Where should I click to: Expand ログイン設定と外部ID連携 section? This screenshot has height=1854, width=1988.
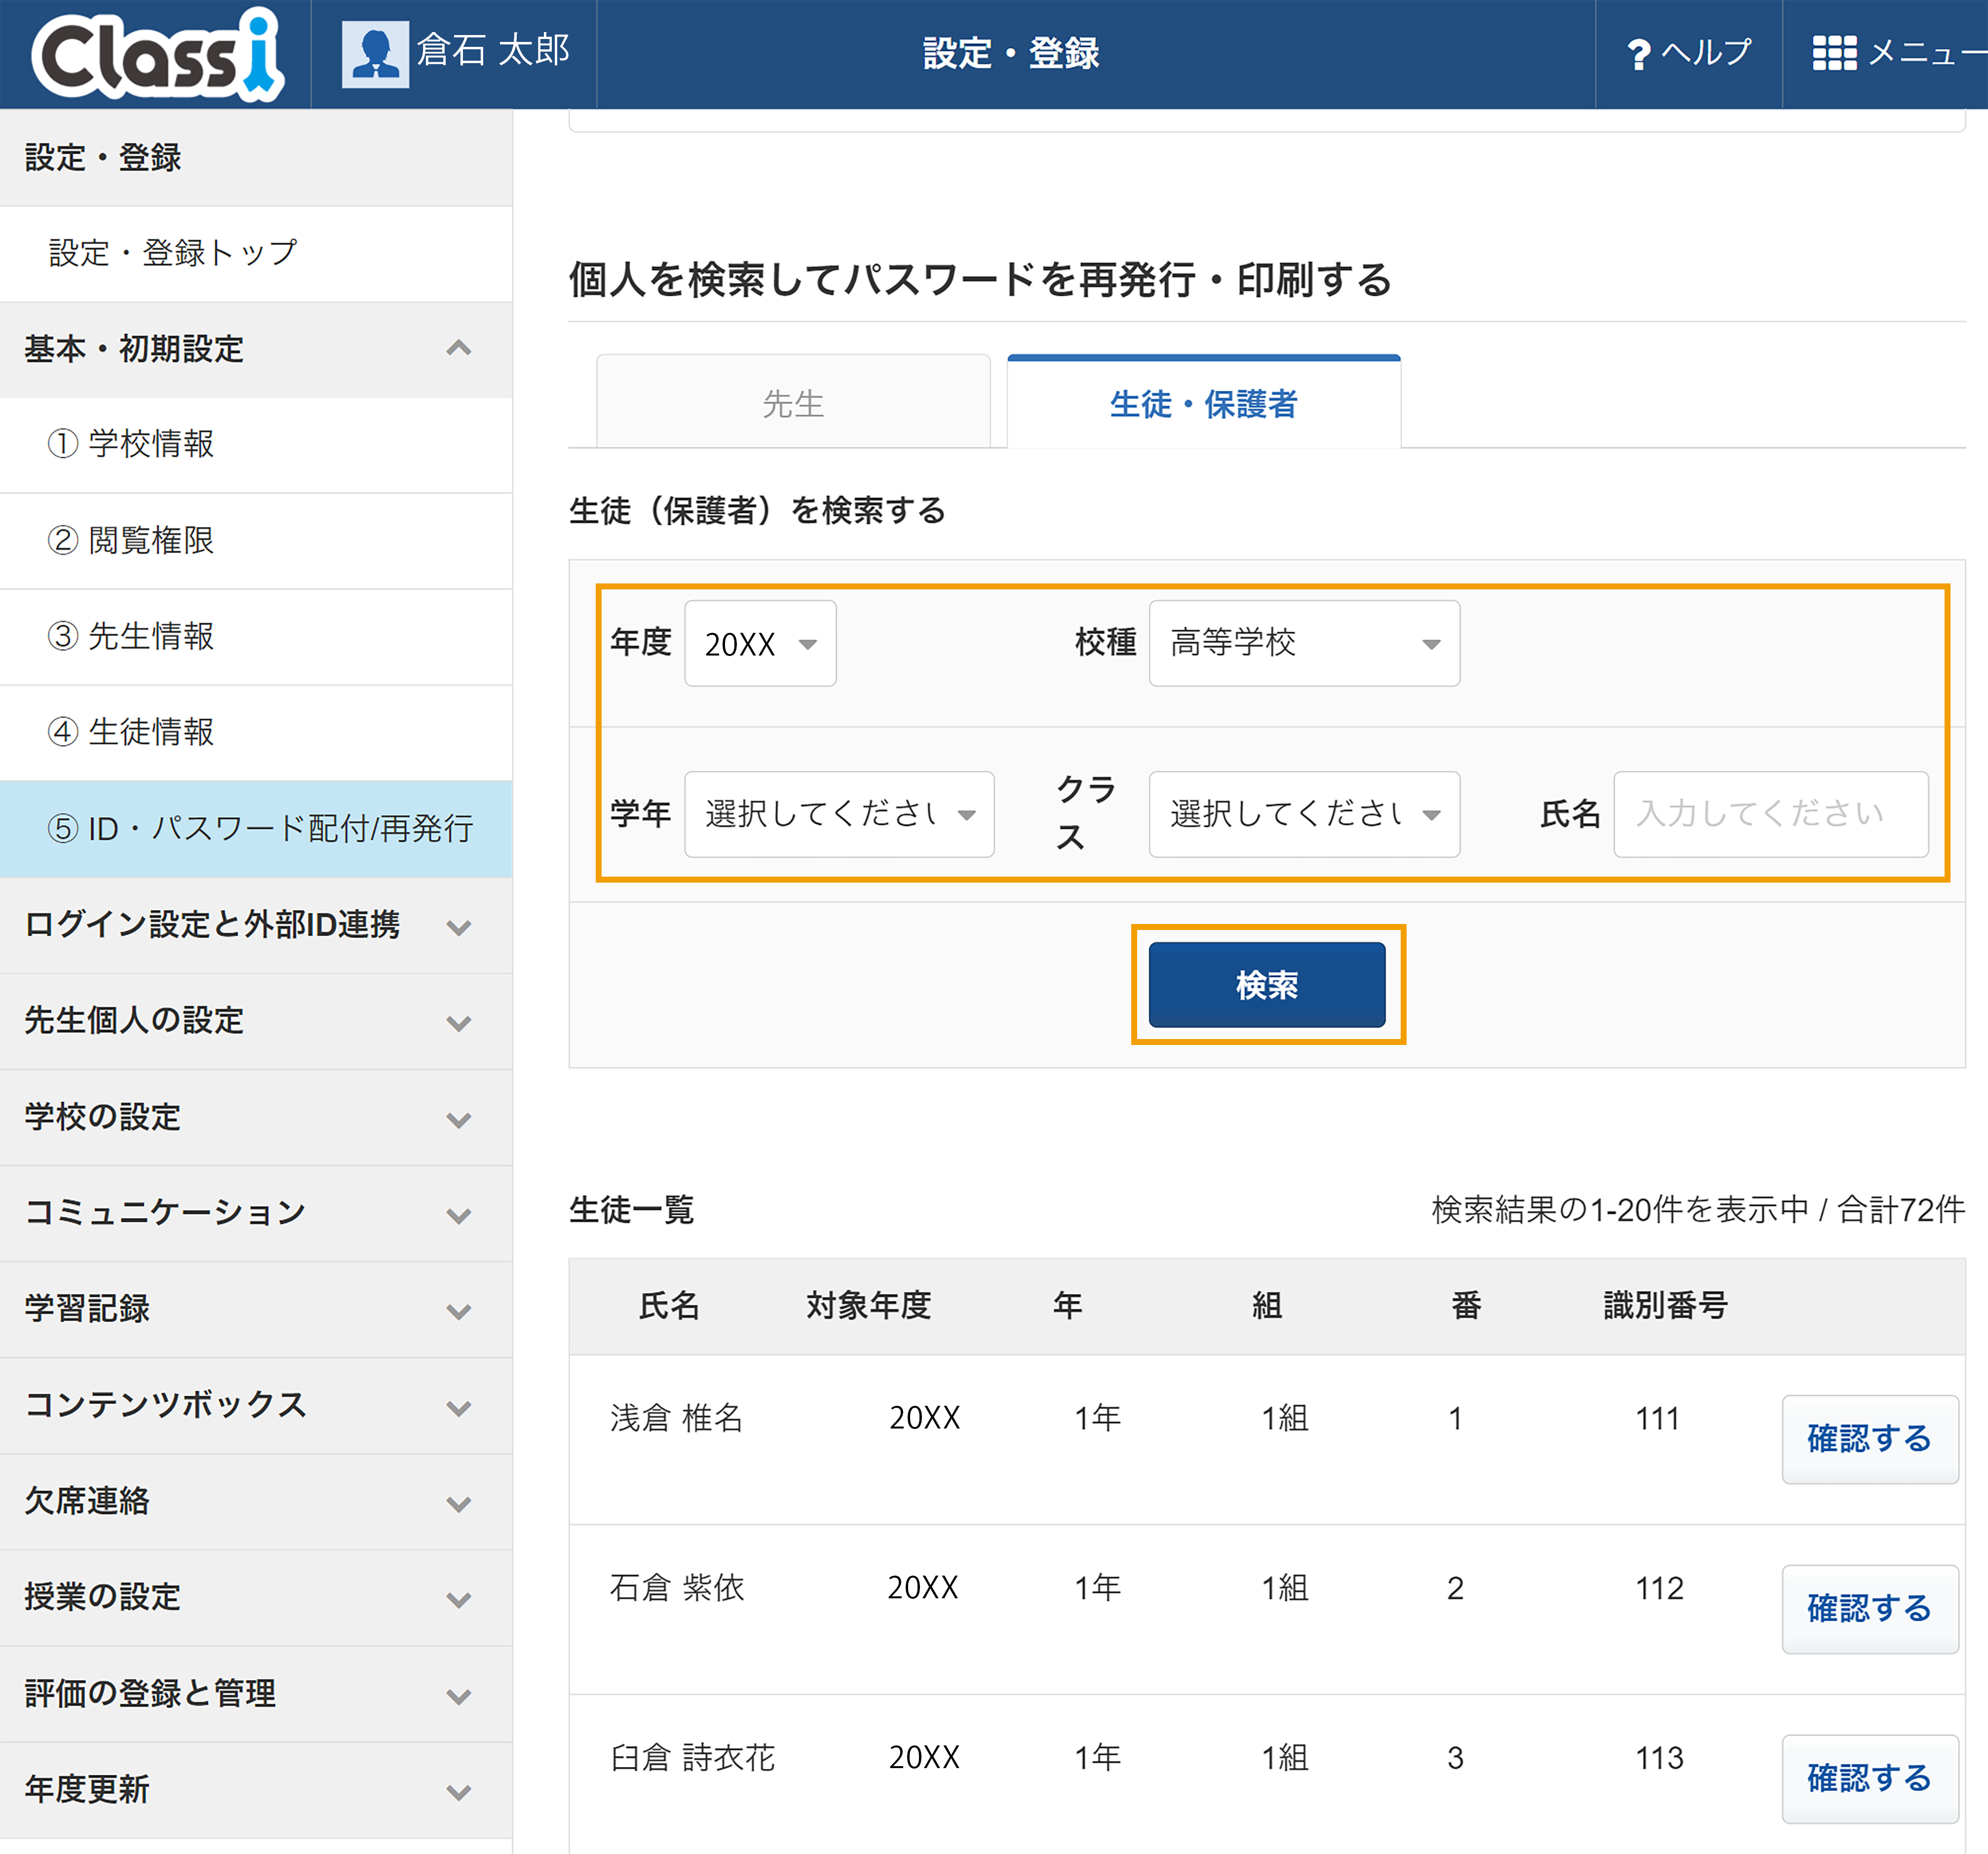pyautogui.click(x=459, y=927)
